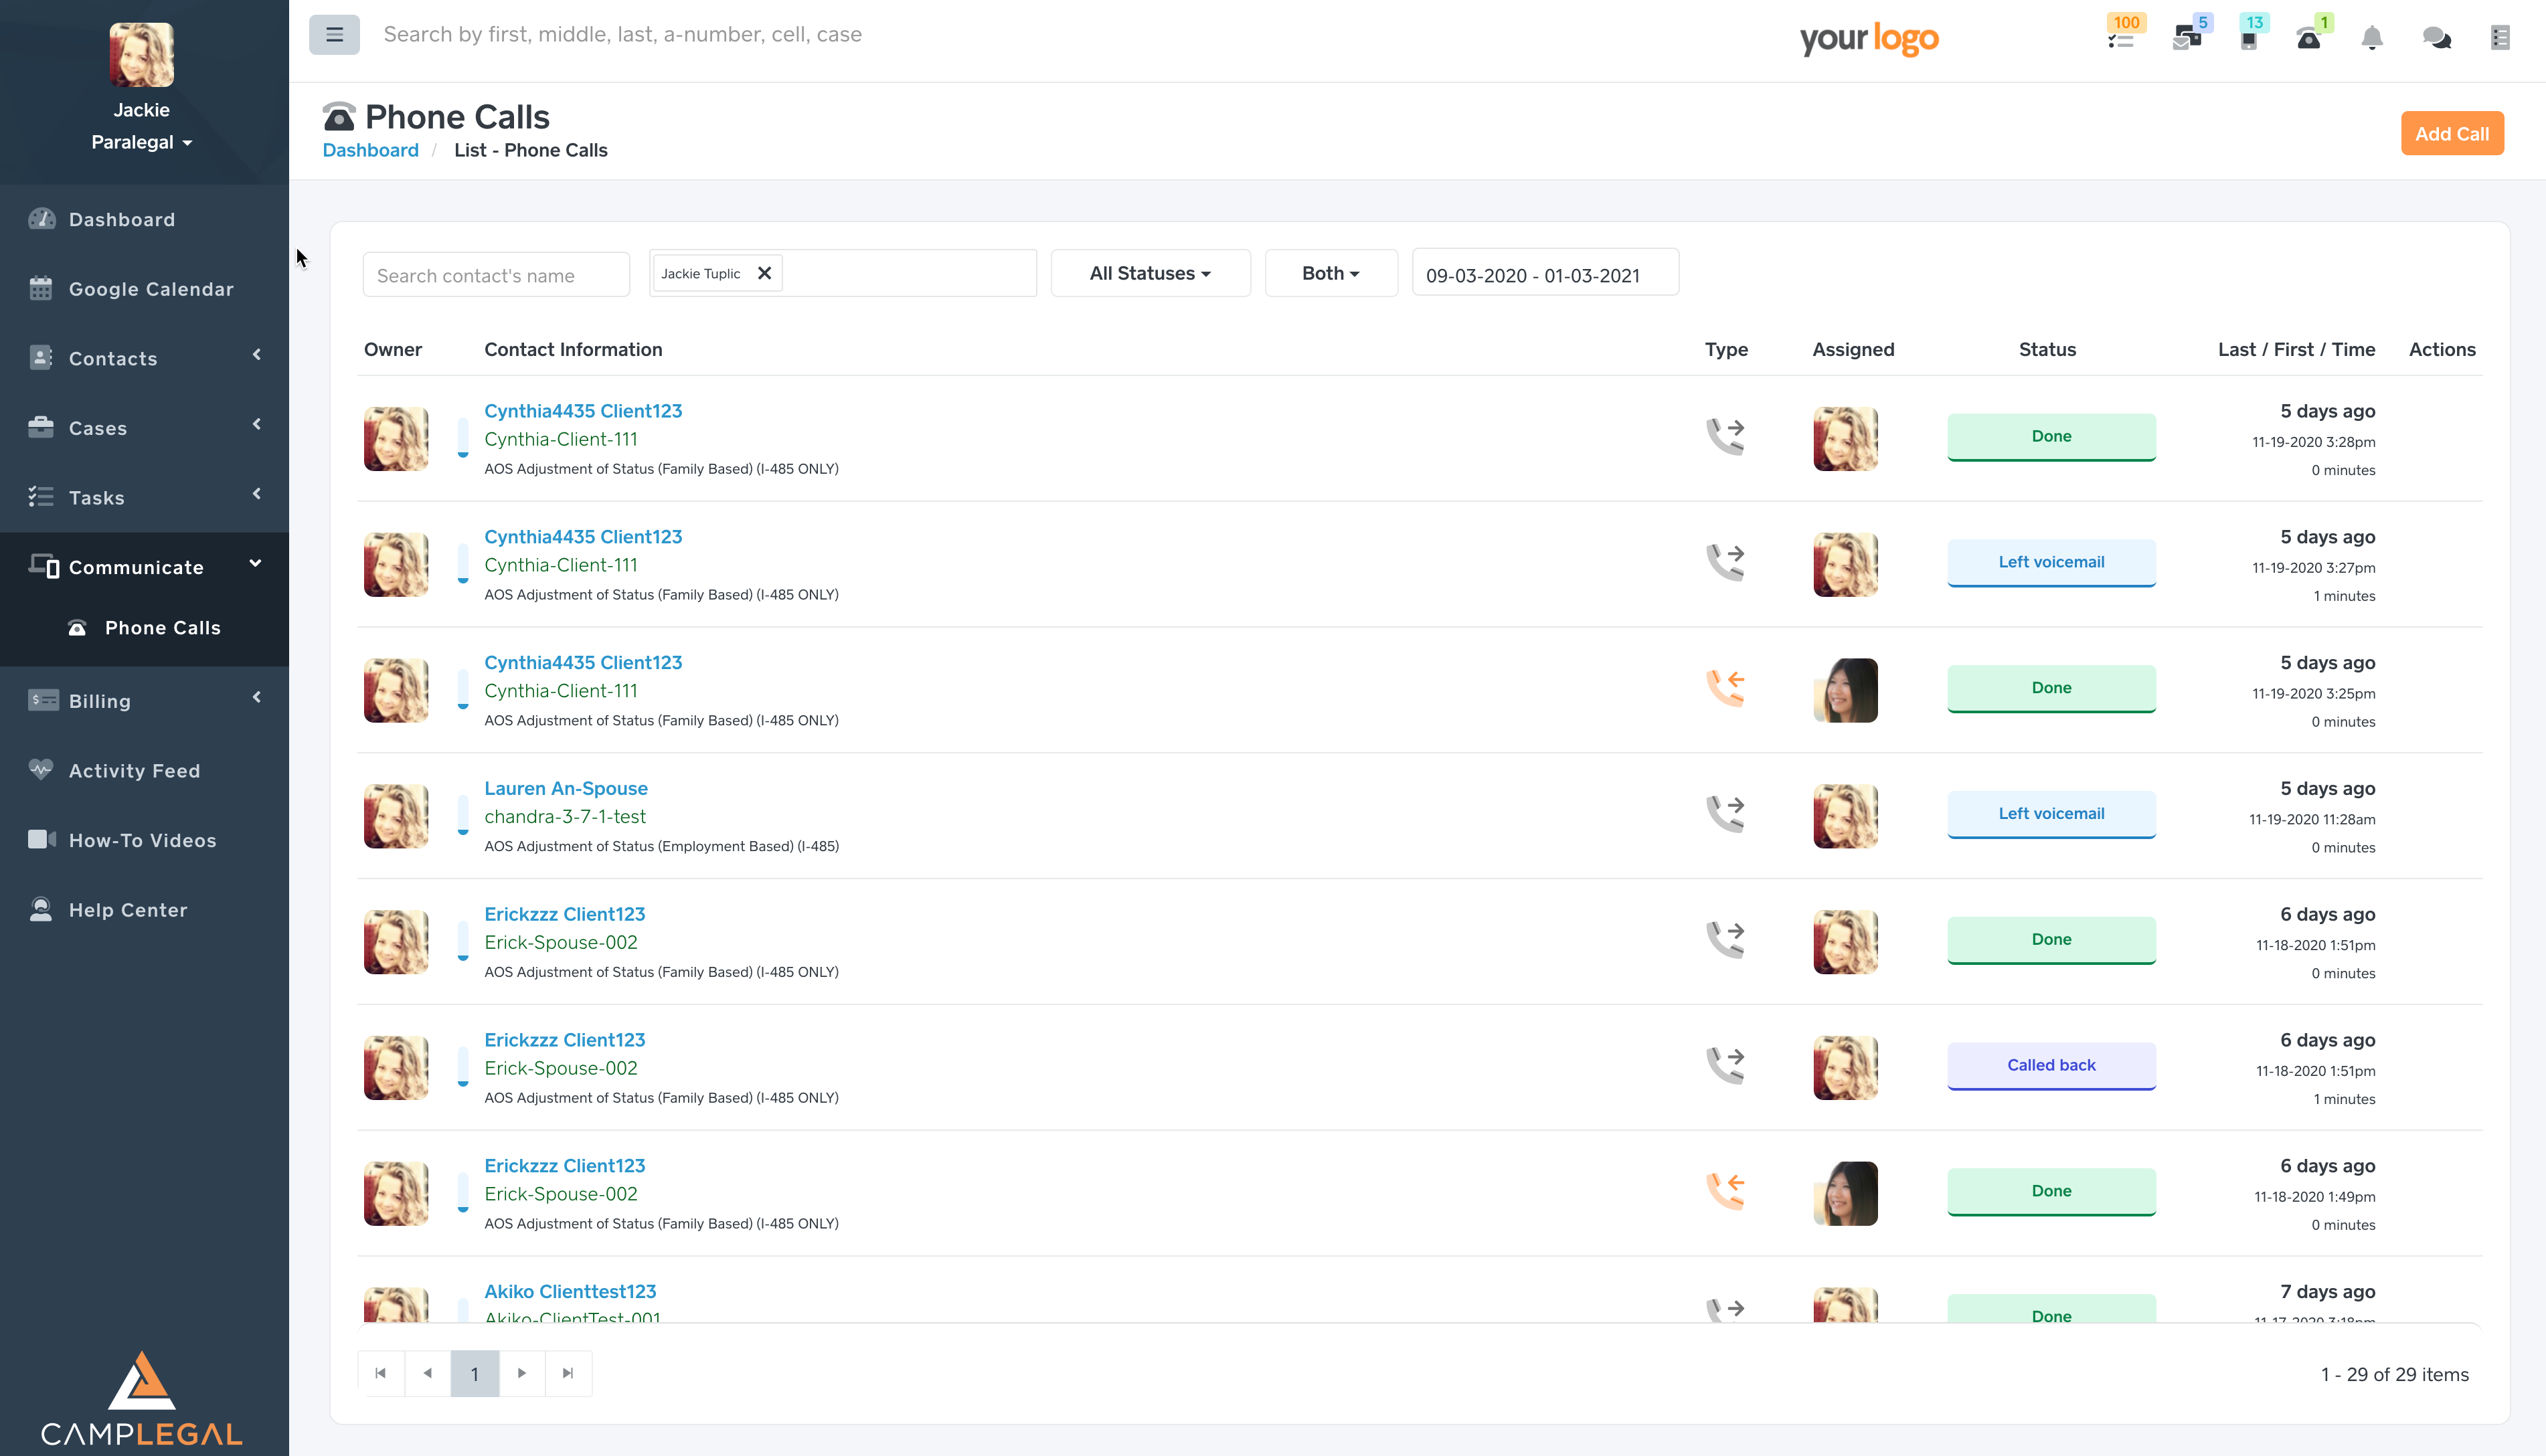Open Activity Feed in sidebar
Screen dimensions: 2546x1456
[134, 771]
